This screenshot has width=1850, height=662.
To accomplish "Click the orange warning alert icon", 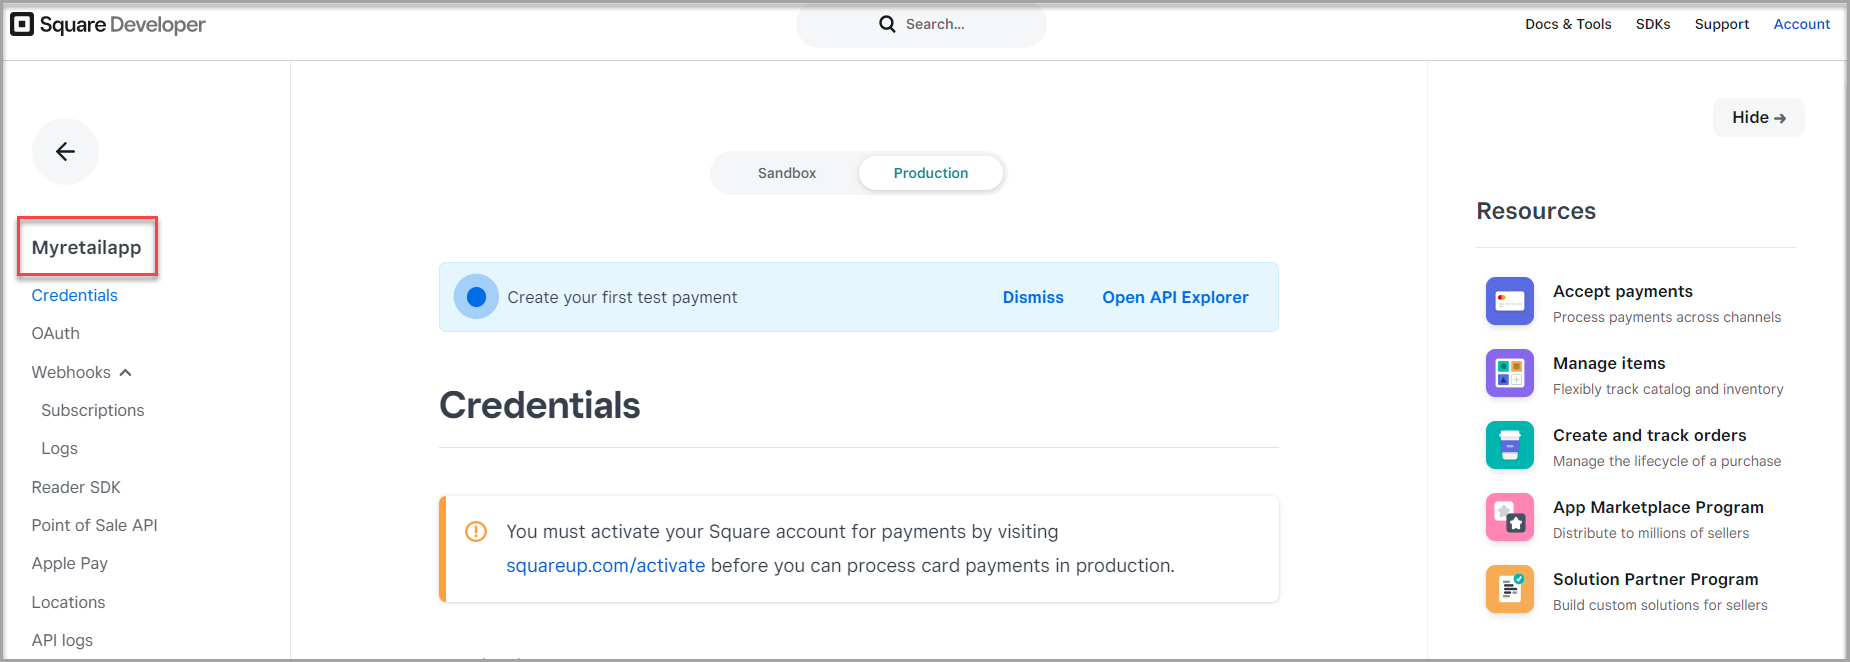I will (476, 532).
